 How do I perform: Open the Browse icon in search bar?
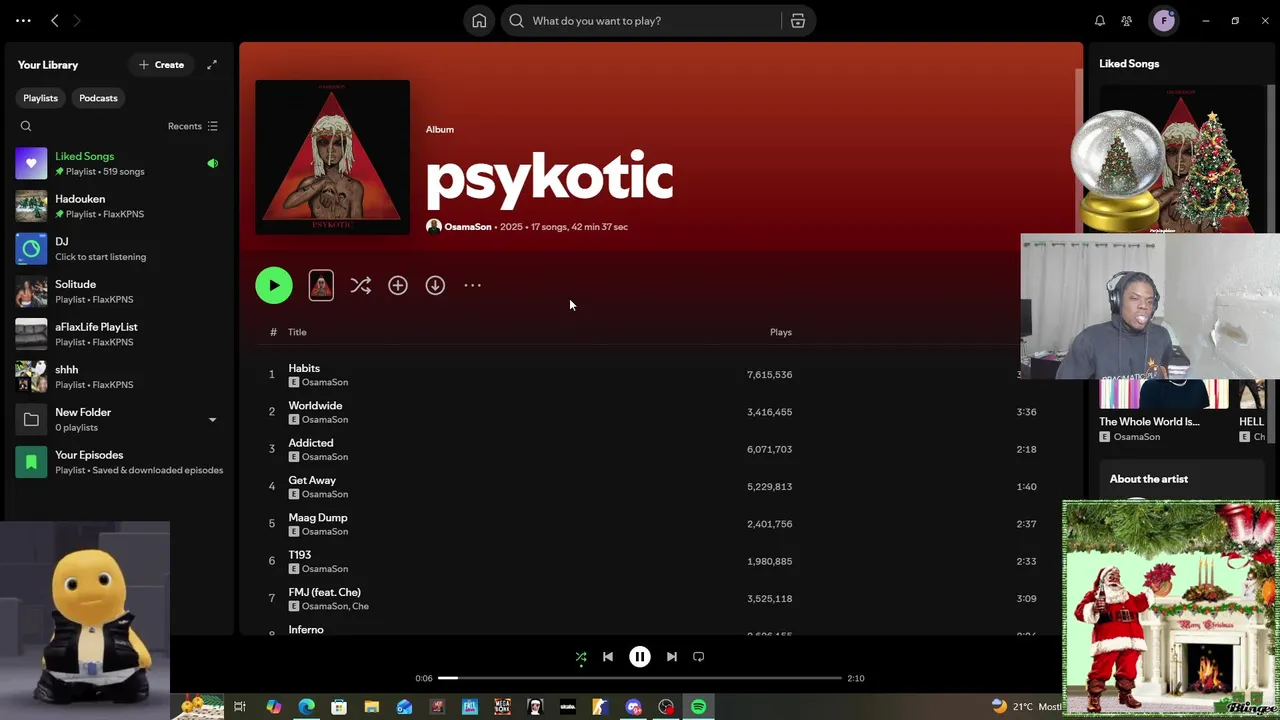pyautogui.click(x=798, y=21)
